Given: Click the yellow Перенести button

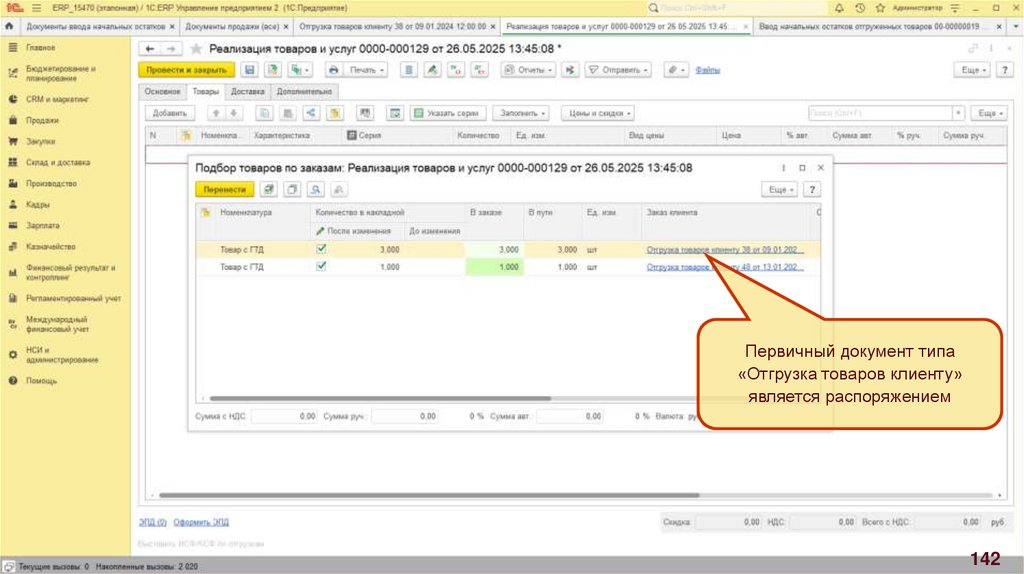Looking at the screenshot, I should click(223, 189).
